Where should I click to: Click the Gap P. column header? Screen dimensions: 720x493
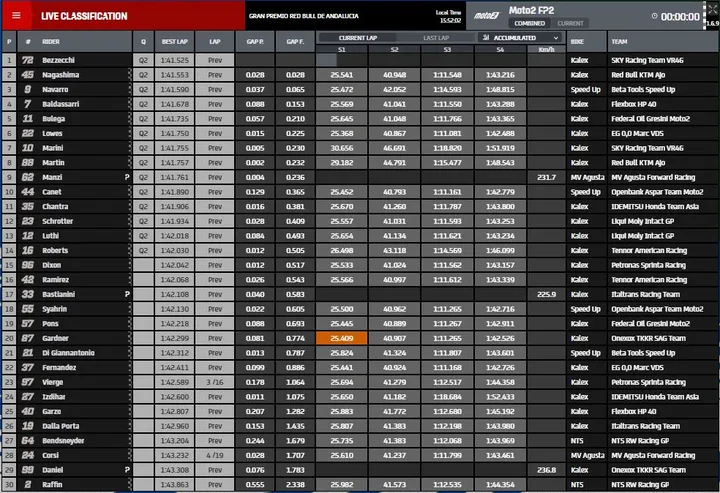click(x=255, y=41)
